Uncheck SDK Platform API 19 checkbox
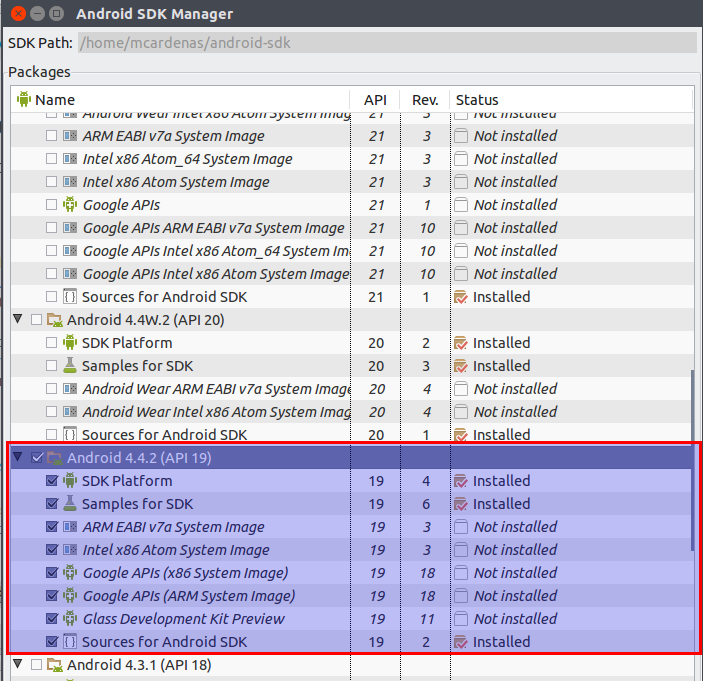The width and height of the screenshot is (703, 681). tap(52, 481)
